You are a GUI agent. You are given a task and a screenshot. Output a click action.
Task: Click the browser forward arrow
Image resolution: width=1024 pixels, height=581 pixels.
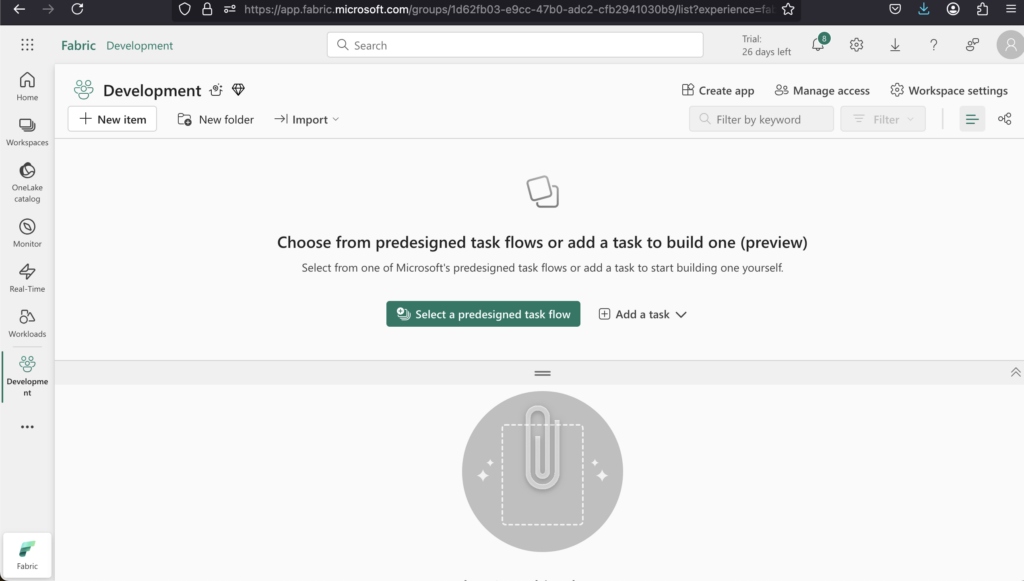tap(48, 9)
